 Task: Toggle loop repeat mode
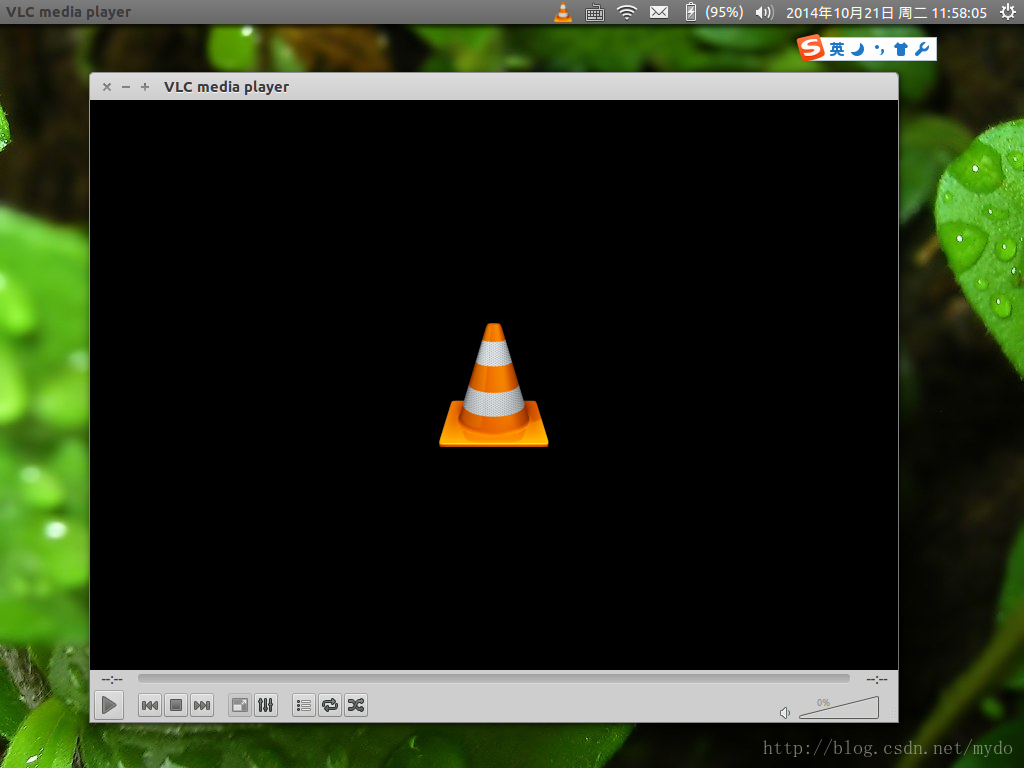tap(330, 705)
